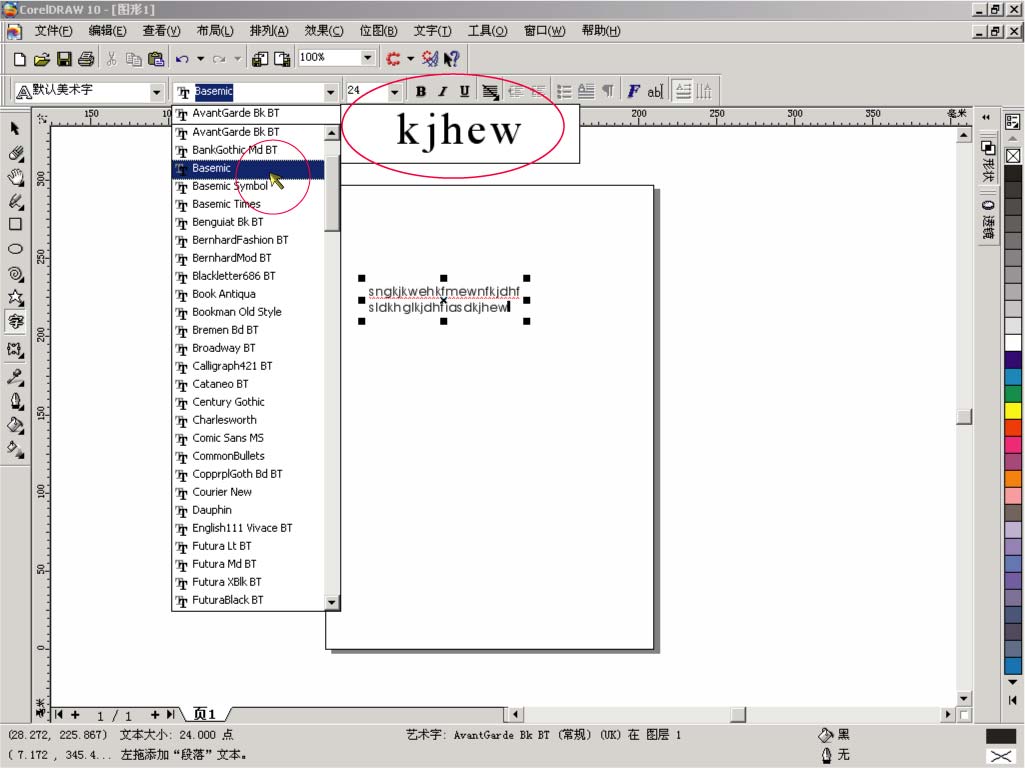Select the Basic Shapes star tool
Viewport: 1025px width, 769px height.
[x=16, y=298]
